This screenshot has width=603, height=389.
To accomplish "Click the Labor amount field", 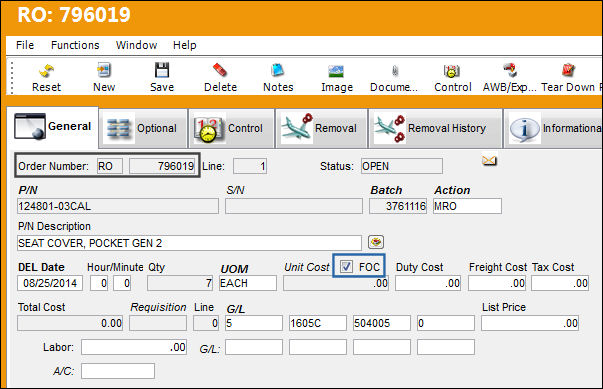I will (134, 347).
